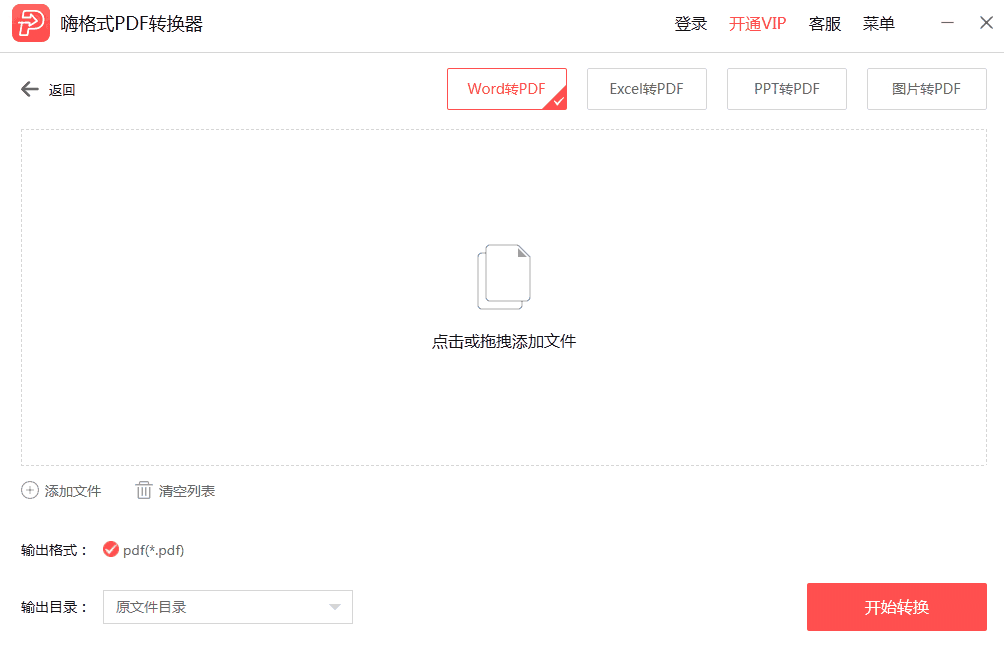Open the 菜单 option in the top bar
1004x661 pixels.
pyautogui.click(x=878, y=23)
